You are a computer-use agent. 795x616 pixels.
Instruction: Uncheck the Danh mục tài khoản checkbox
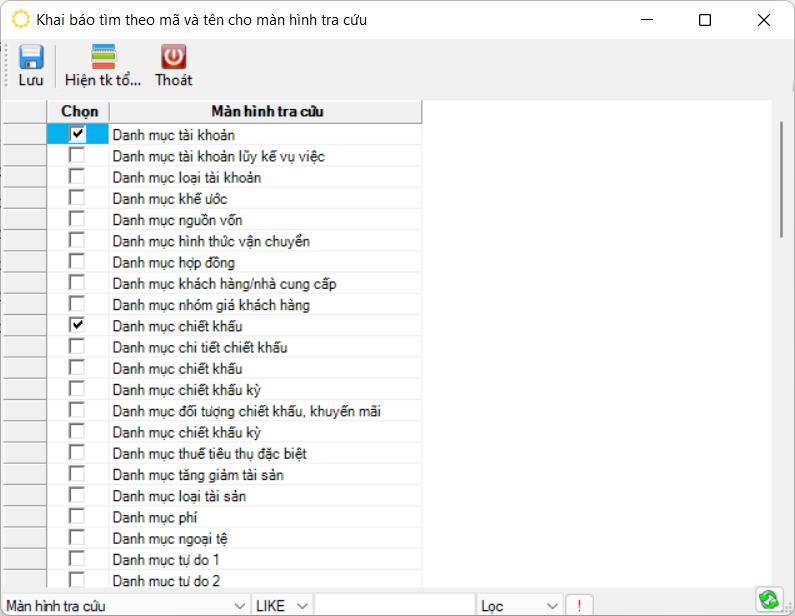(x=77, y=134)
